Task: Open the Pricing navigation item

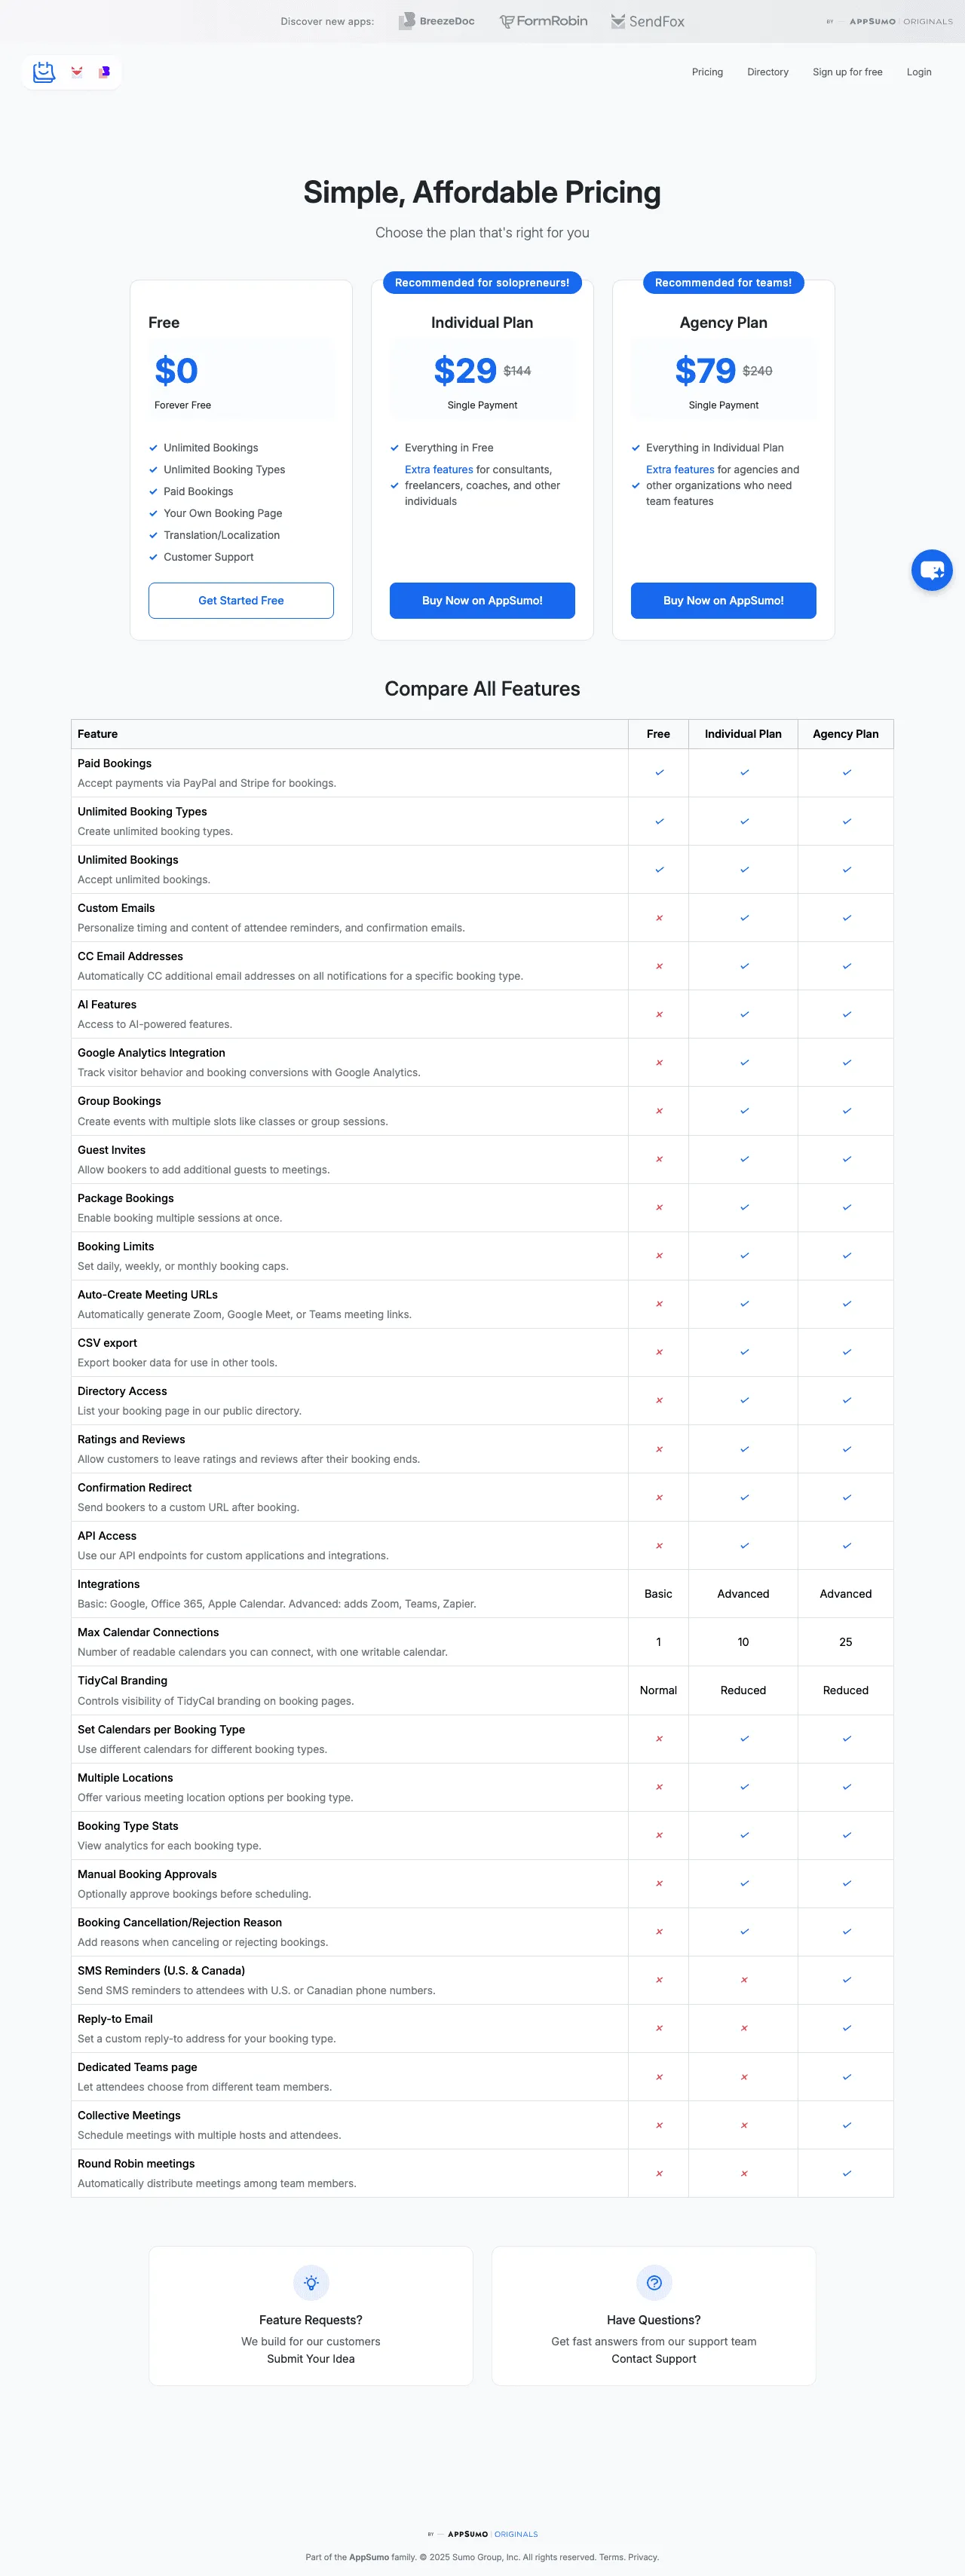Action: click(x=707, y=71)
